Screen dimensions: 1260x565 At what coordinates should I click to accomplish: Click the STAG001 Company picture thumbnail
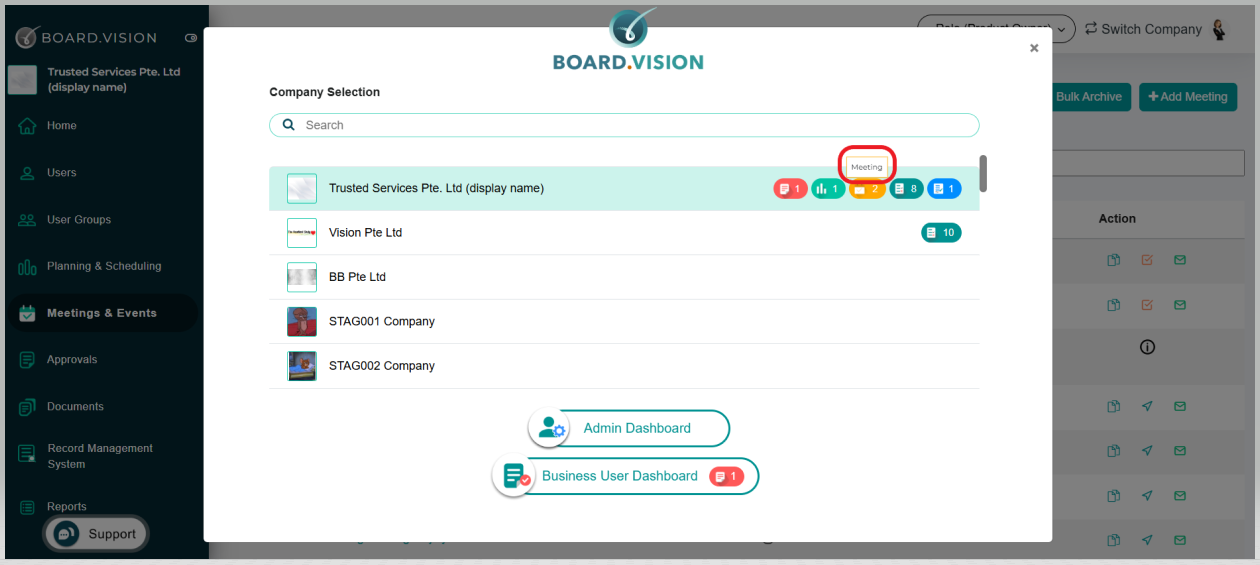tap(302, 321)
